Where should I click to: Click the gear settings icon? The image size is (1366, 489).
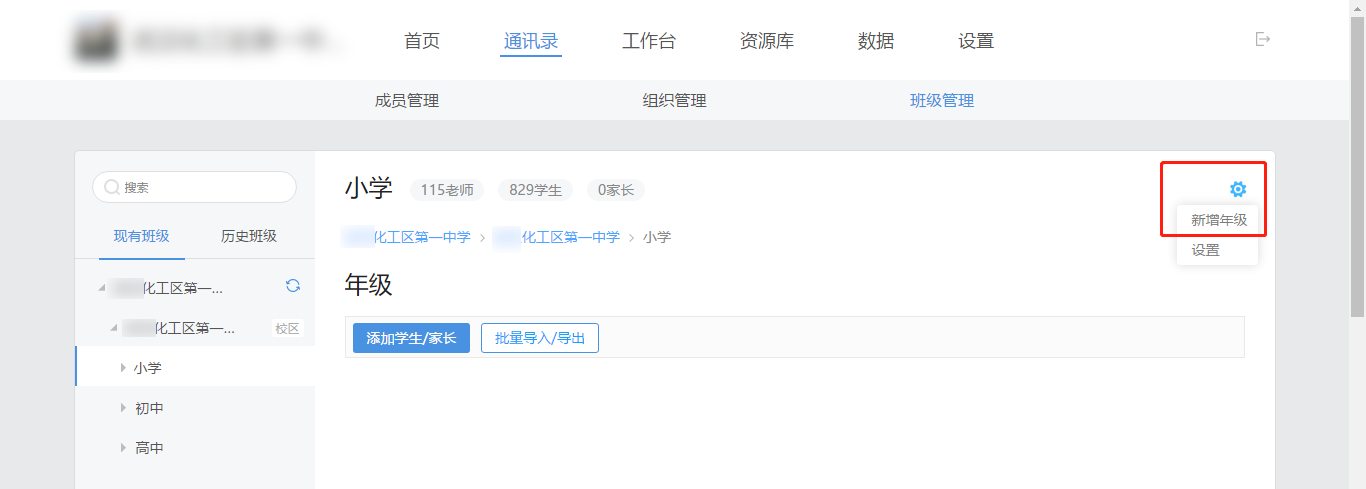[x=1238, y=189]
